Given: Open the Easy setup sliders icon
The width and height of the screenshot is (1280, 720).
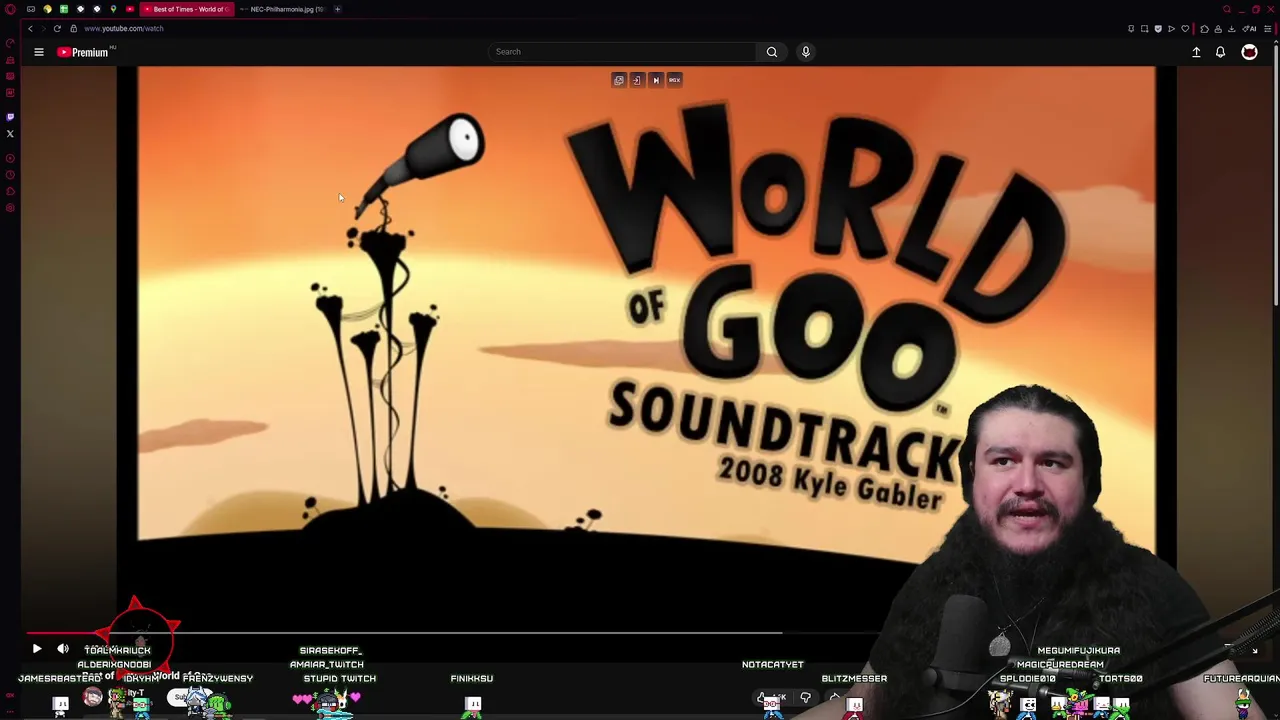Looking at the screenshot, I should (1267, 29).
